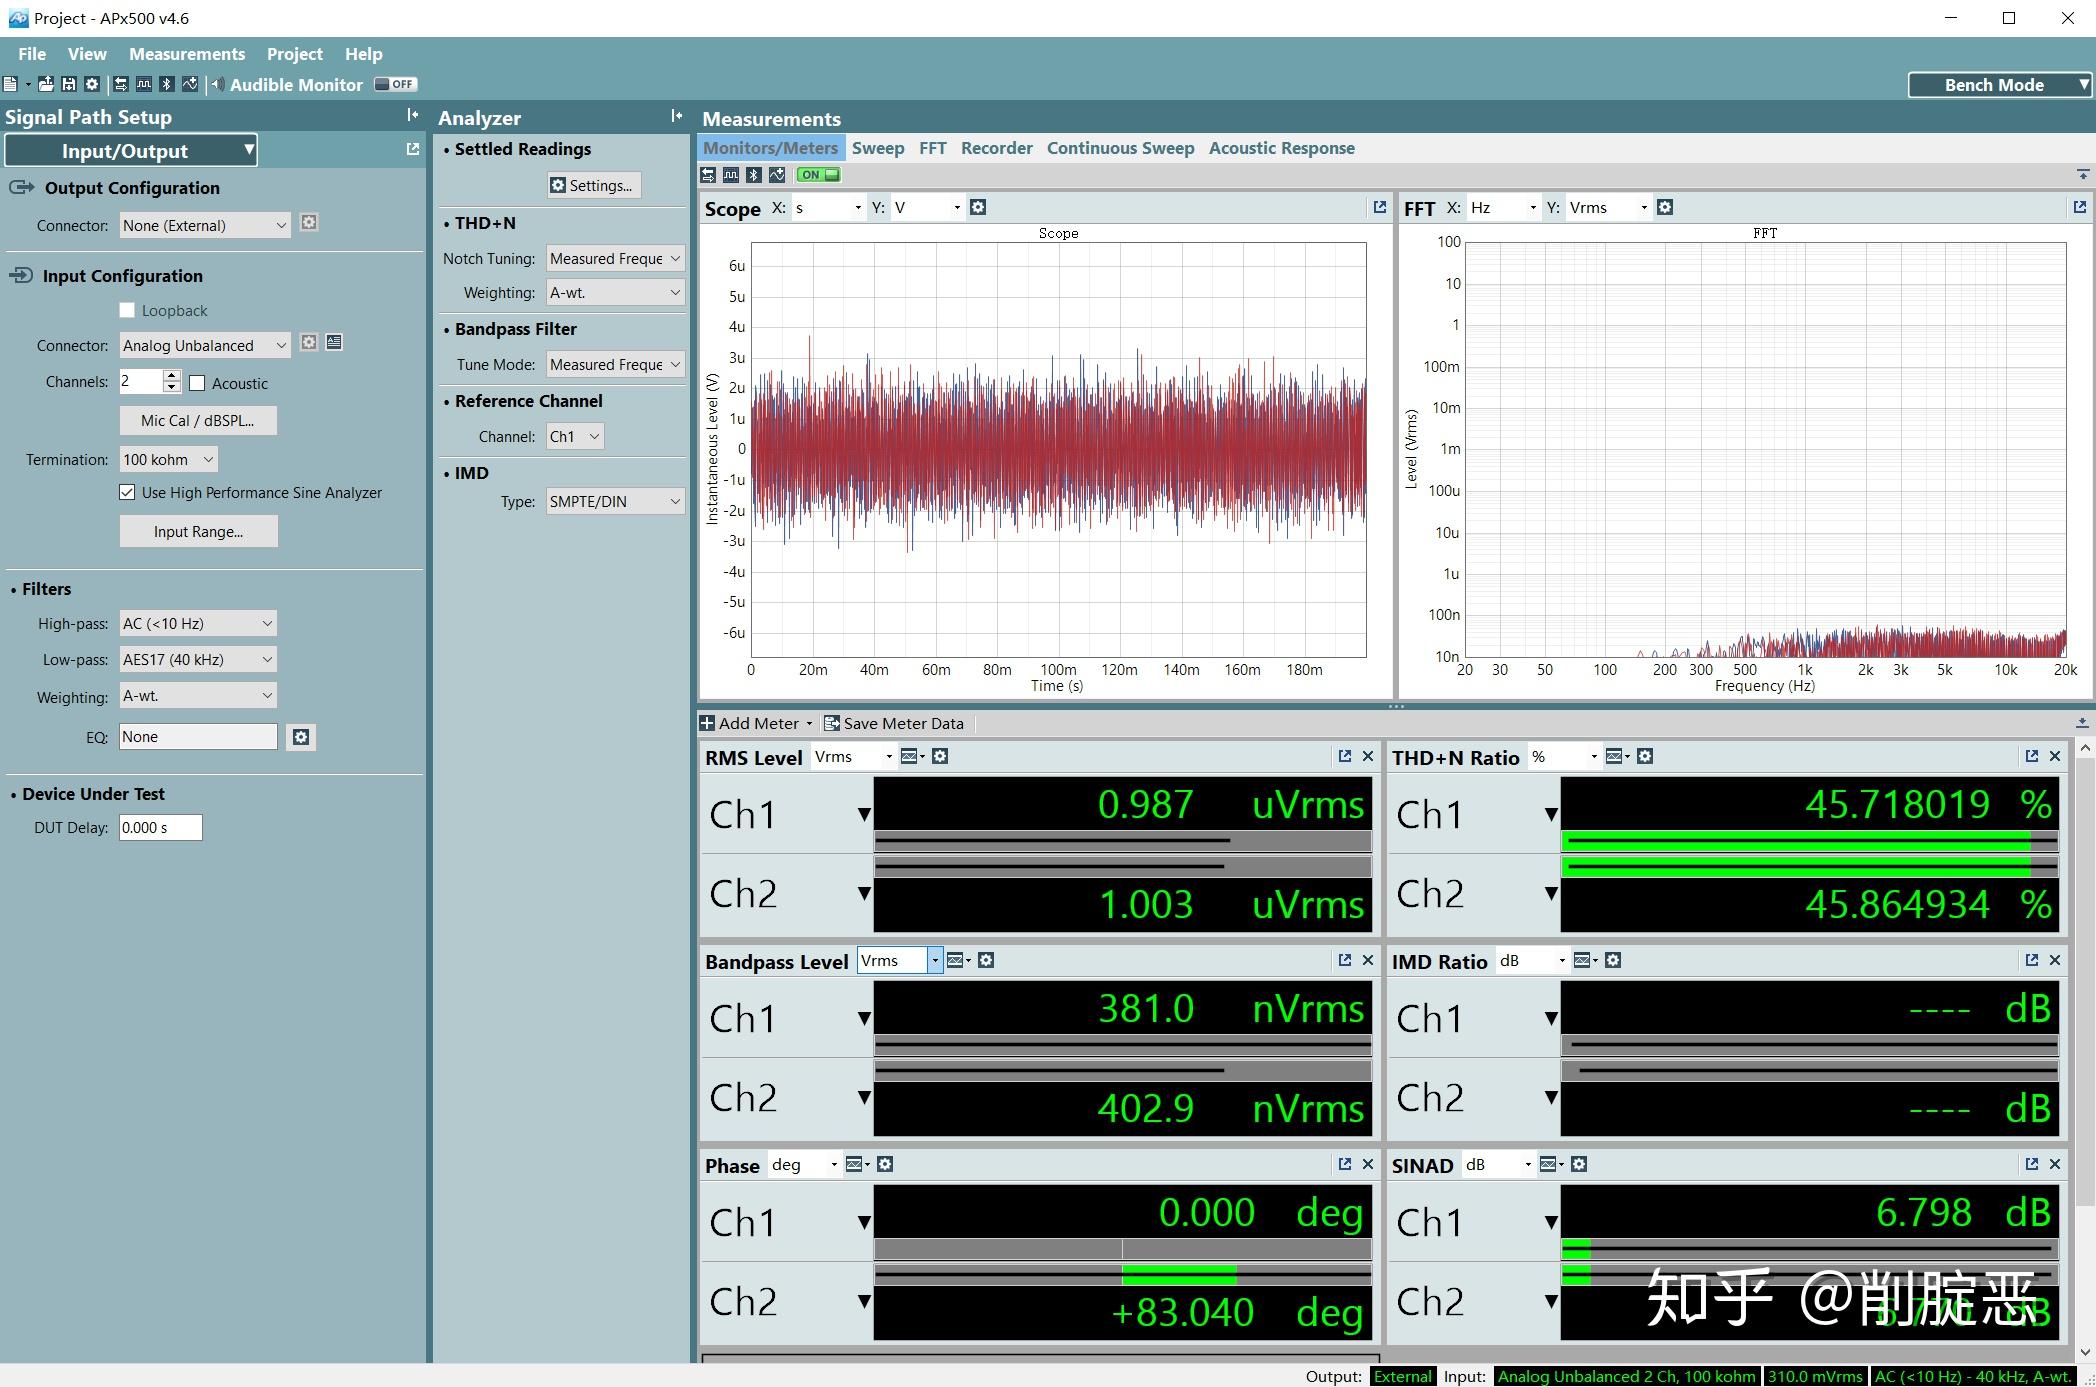Open the project file from the toolbar
This screenshot has width=2096, height=1387.
pos(46,85)
